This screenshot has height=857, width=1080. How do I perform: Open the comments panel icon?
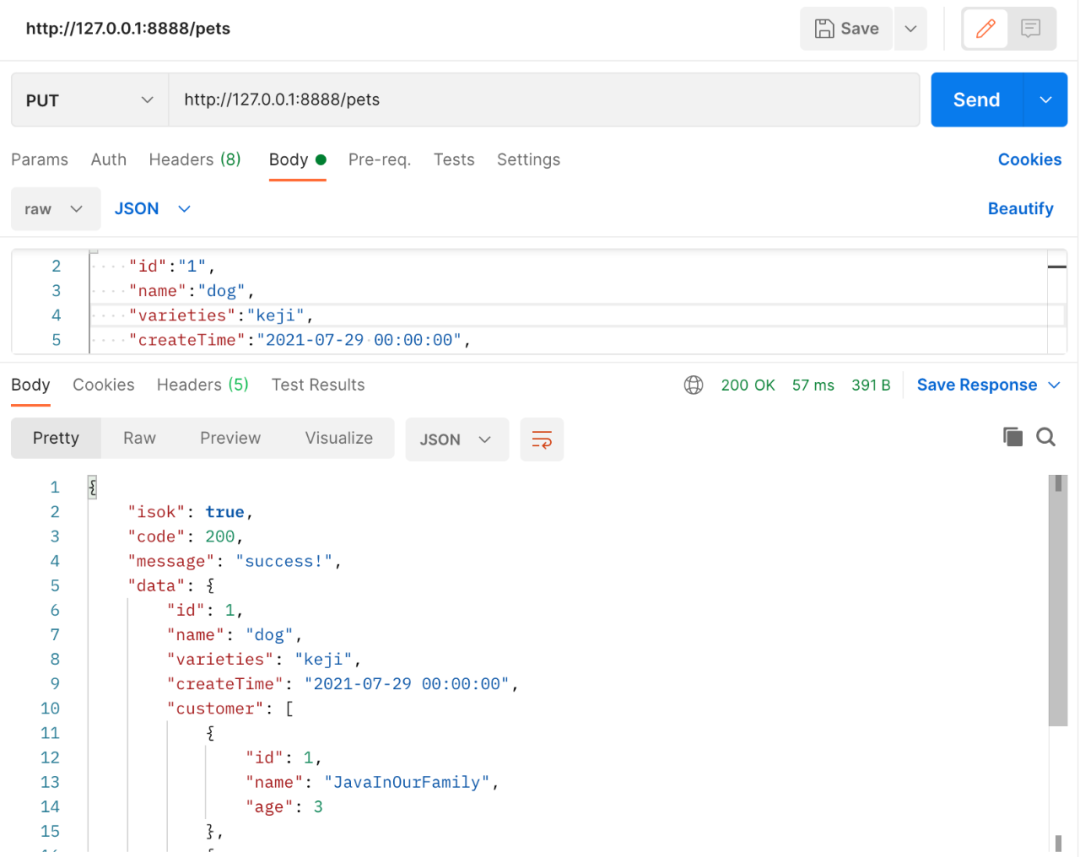pyautogui.click(x=1031, y=29)
